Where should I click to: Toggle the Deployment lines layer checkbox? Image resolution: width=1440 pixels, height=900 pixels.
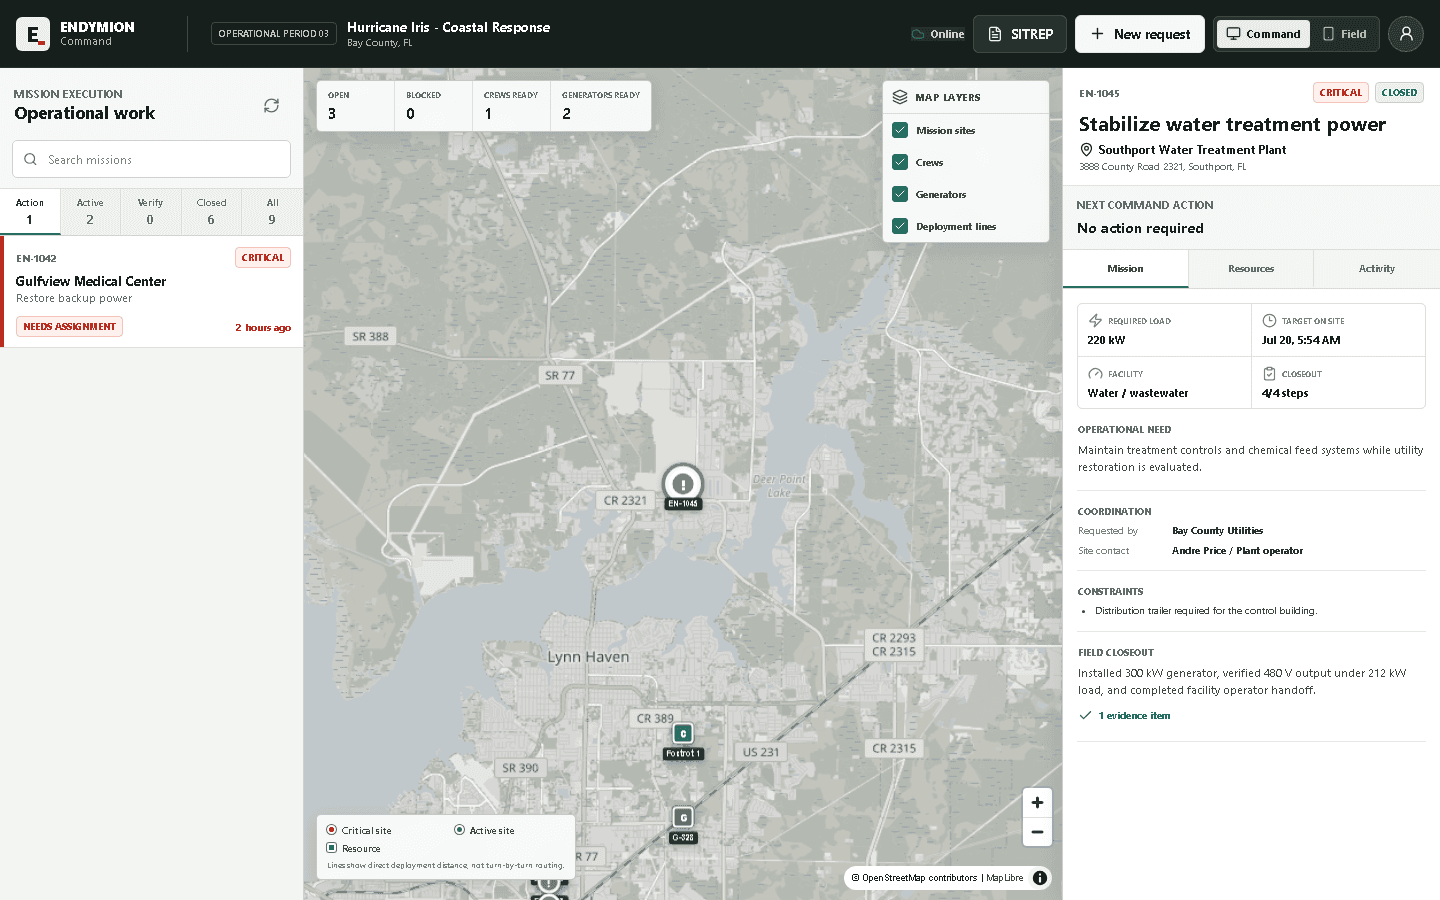(900, 226)
